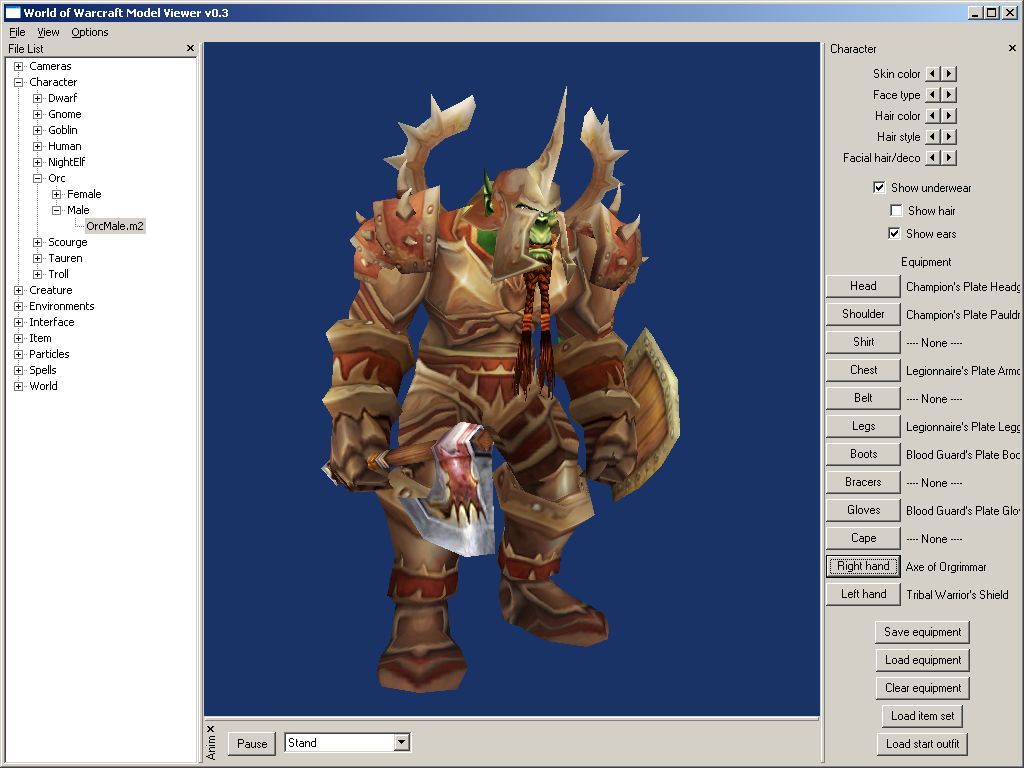This screenshot has height=768, width=1024.
Task: Expand the Item tree node
Action: point(19,338)
